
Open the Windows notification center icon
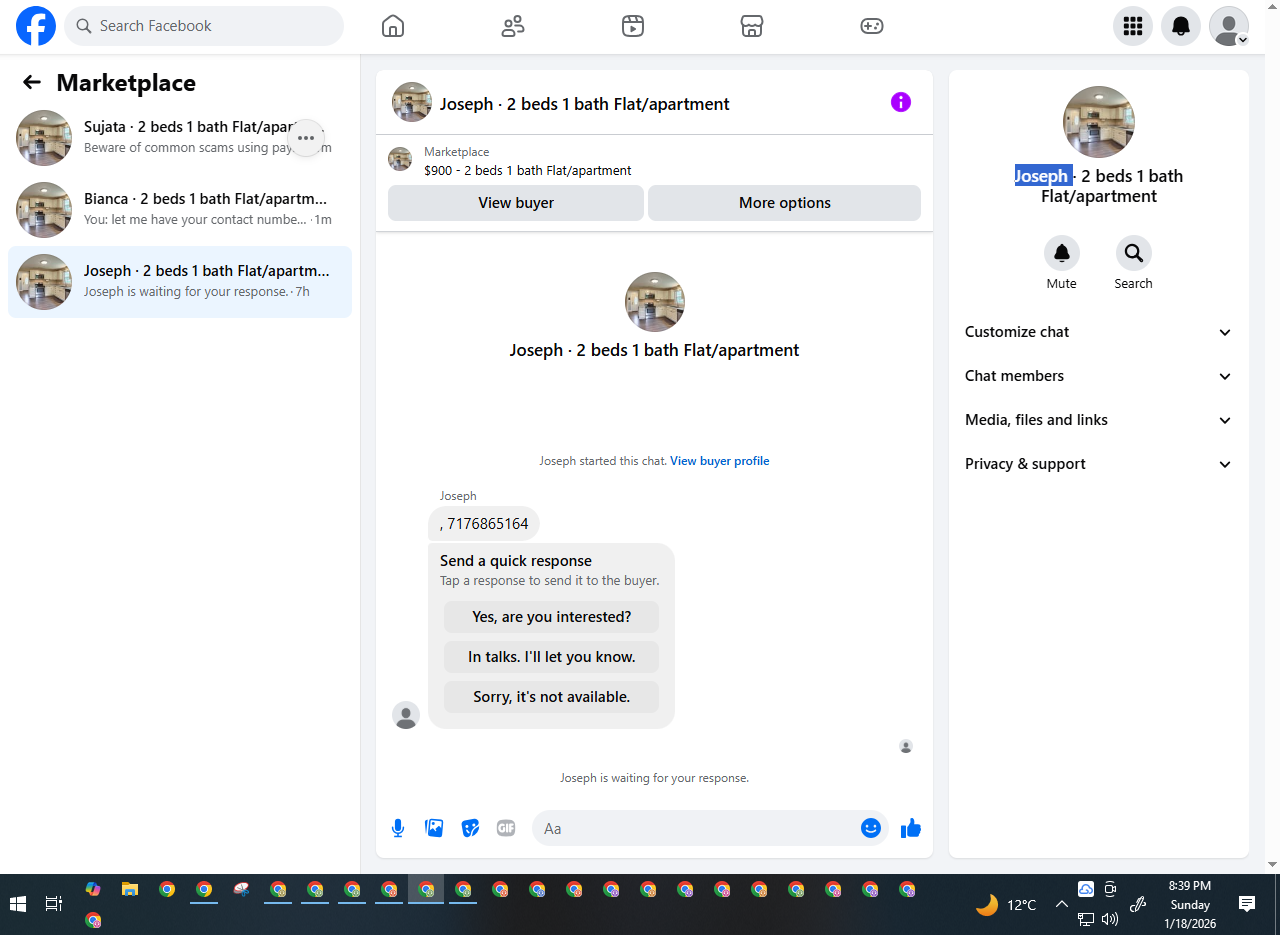[1247, 904]
